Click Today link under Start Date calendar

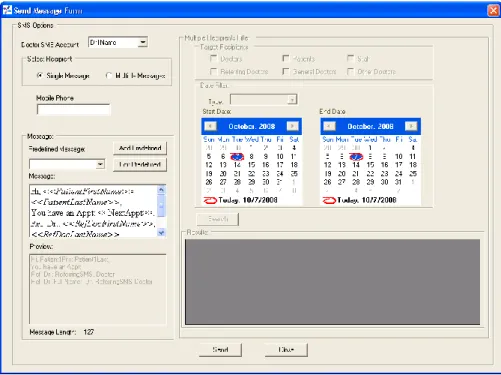pos(248,200)
